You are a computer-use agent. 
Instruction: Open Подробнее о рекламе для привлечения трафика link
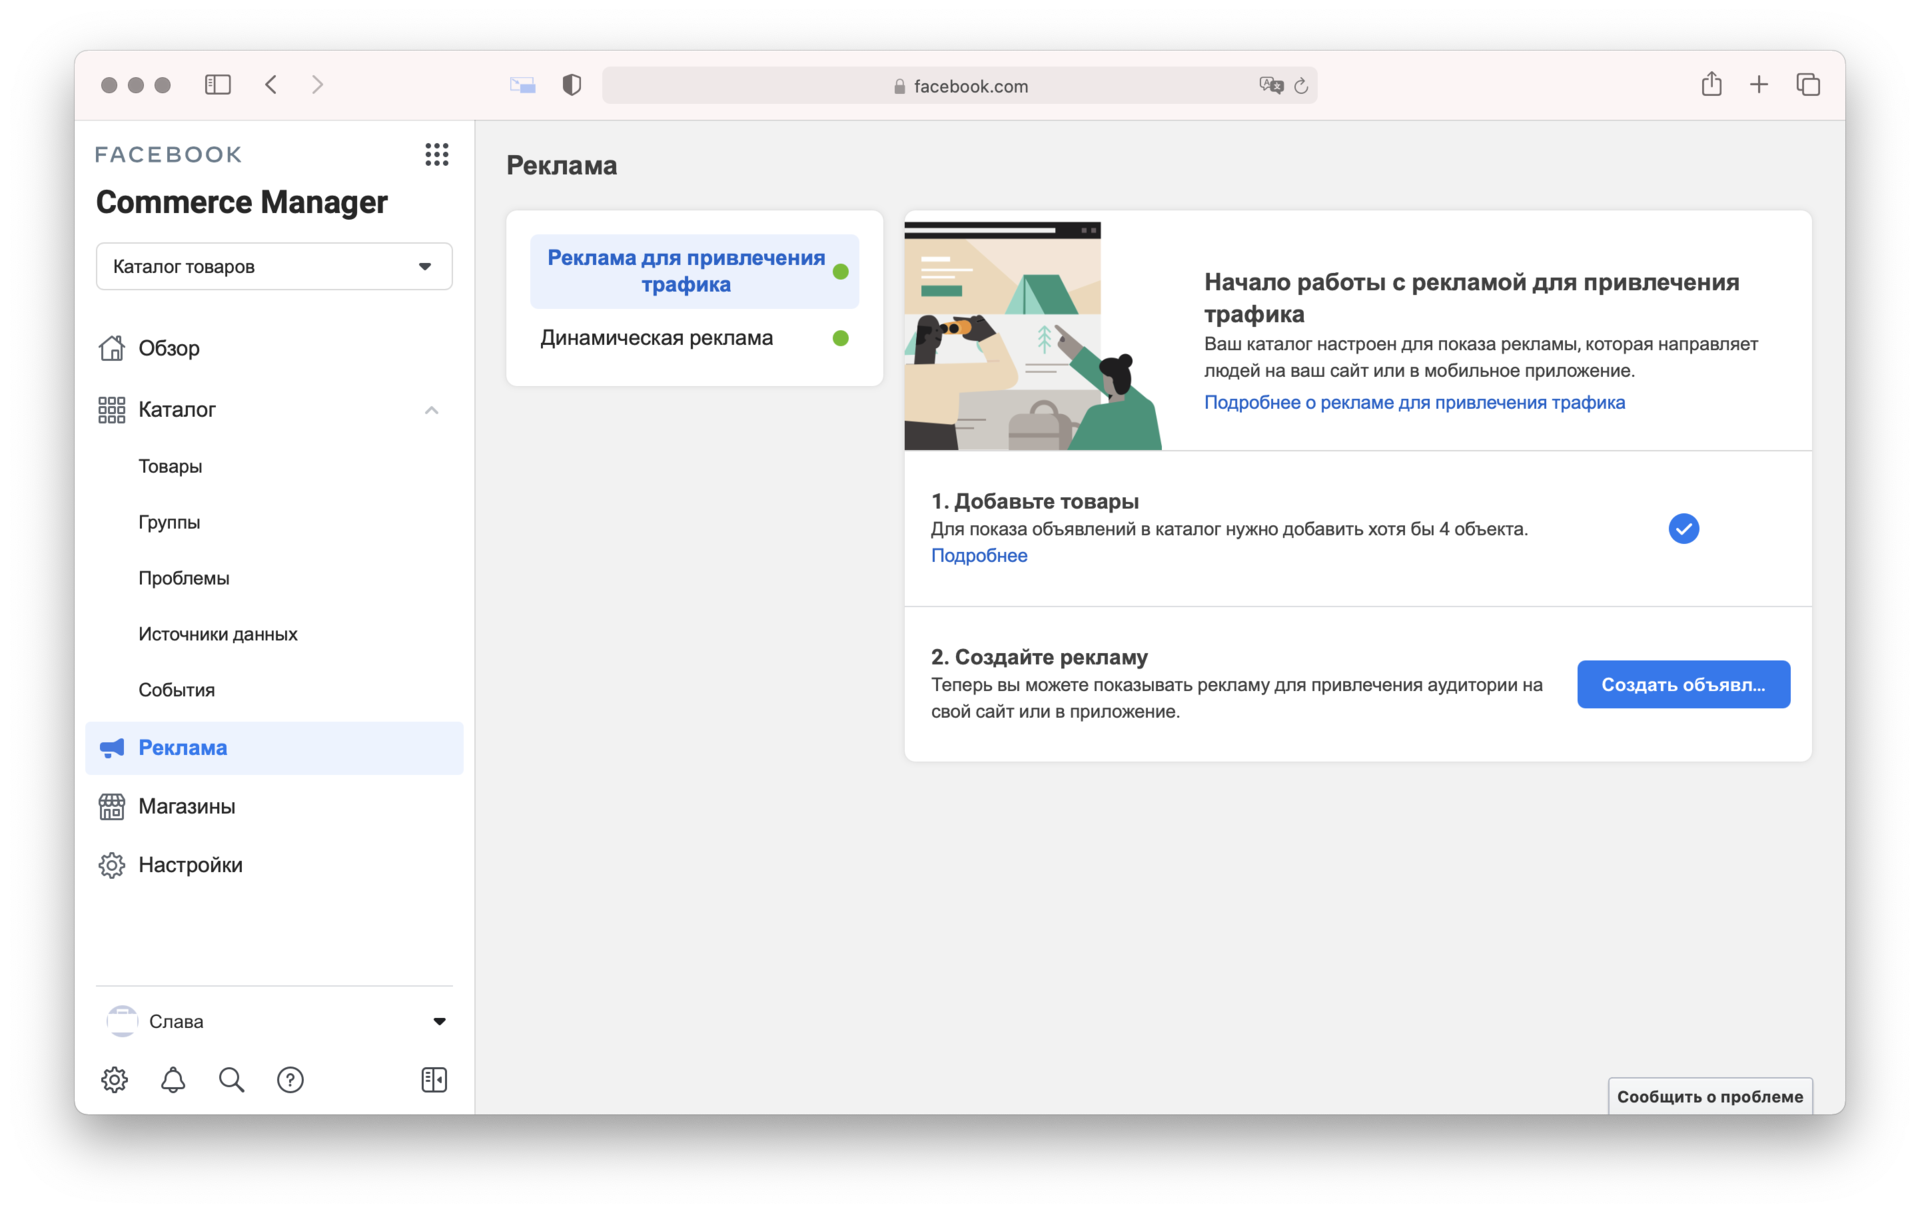[x=1414, y=402]
